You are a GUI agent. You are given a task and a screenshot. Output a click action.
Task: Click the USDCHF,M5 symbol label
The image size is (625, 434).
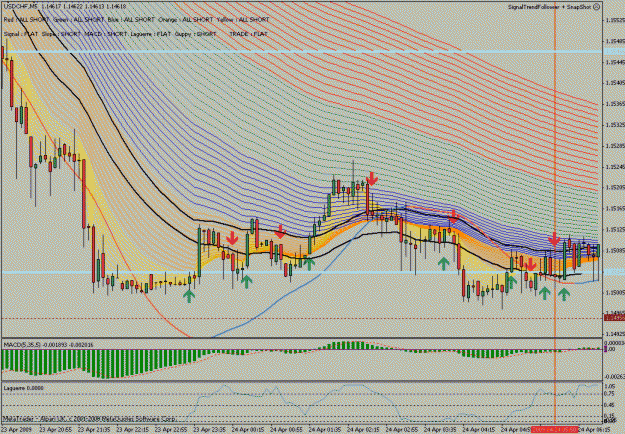coord(22,7)
